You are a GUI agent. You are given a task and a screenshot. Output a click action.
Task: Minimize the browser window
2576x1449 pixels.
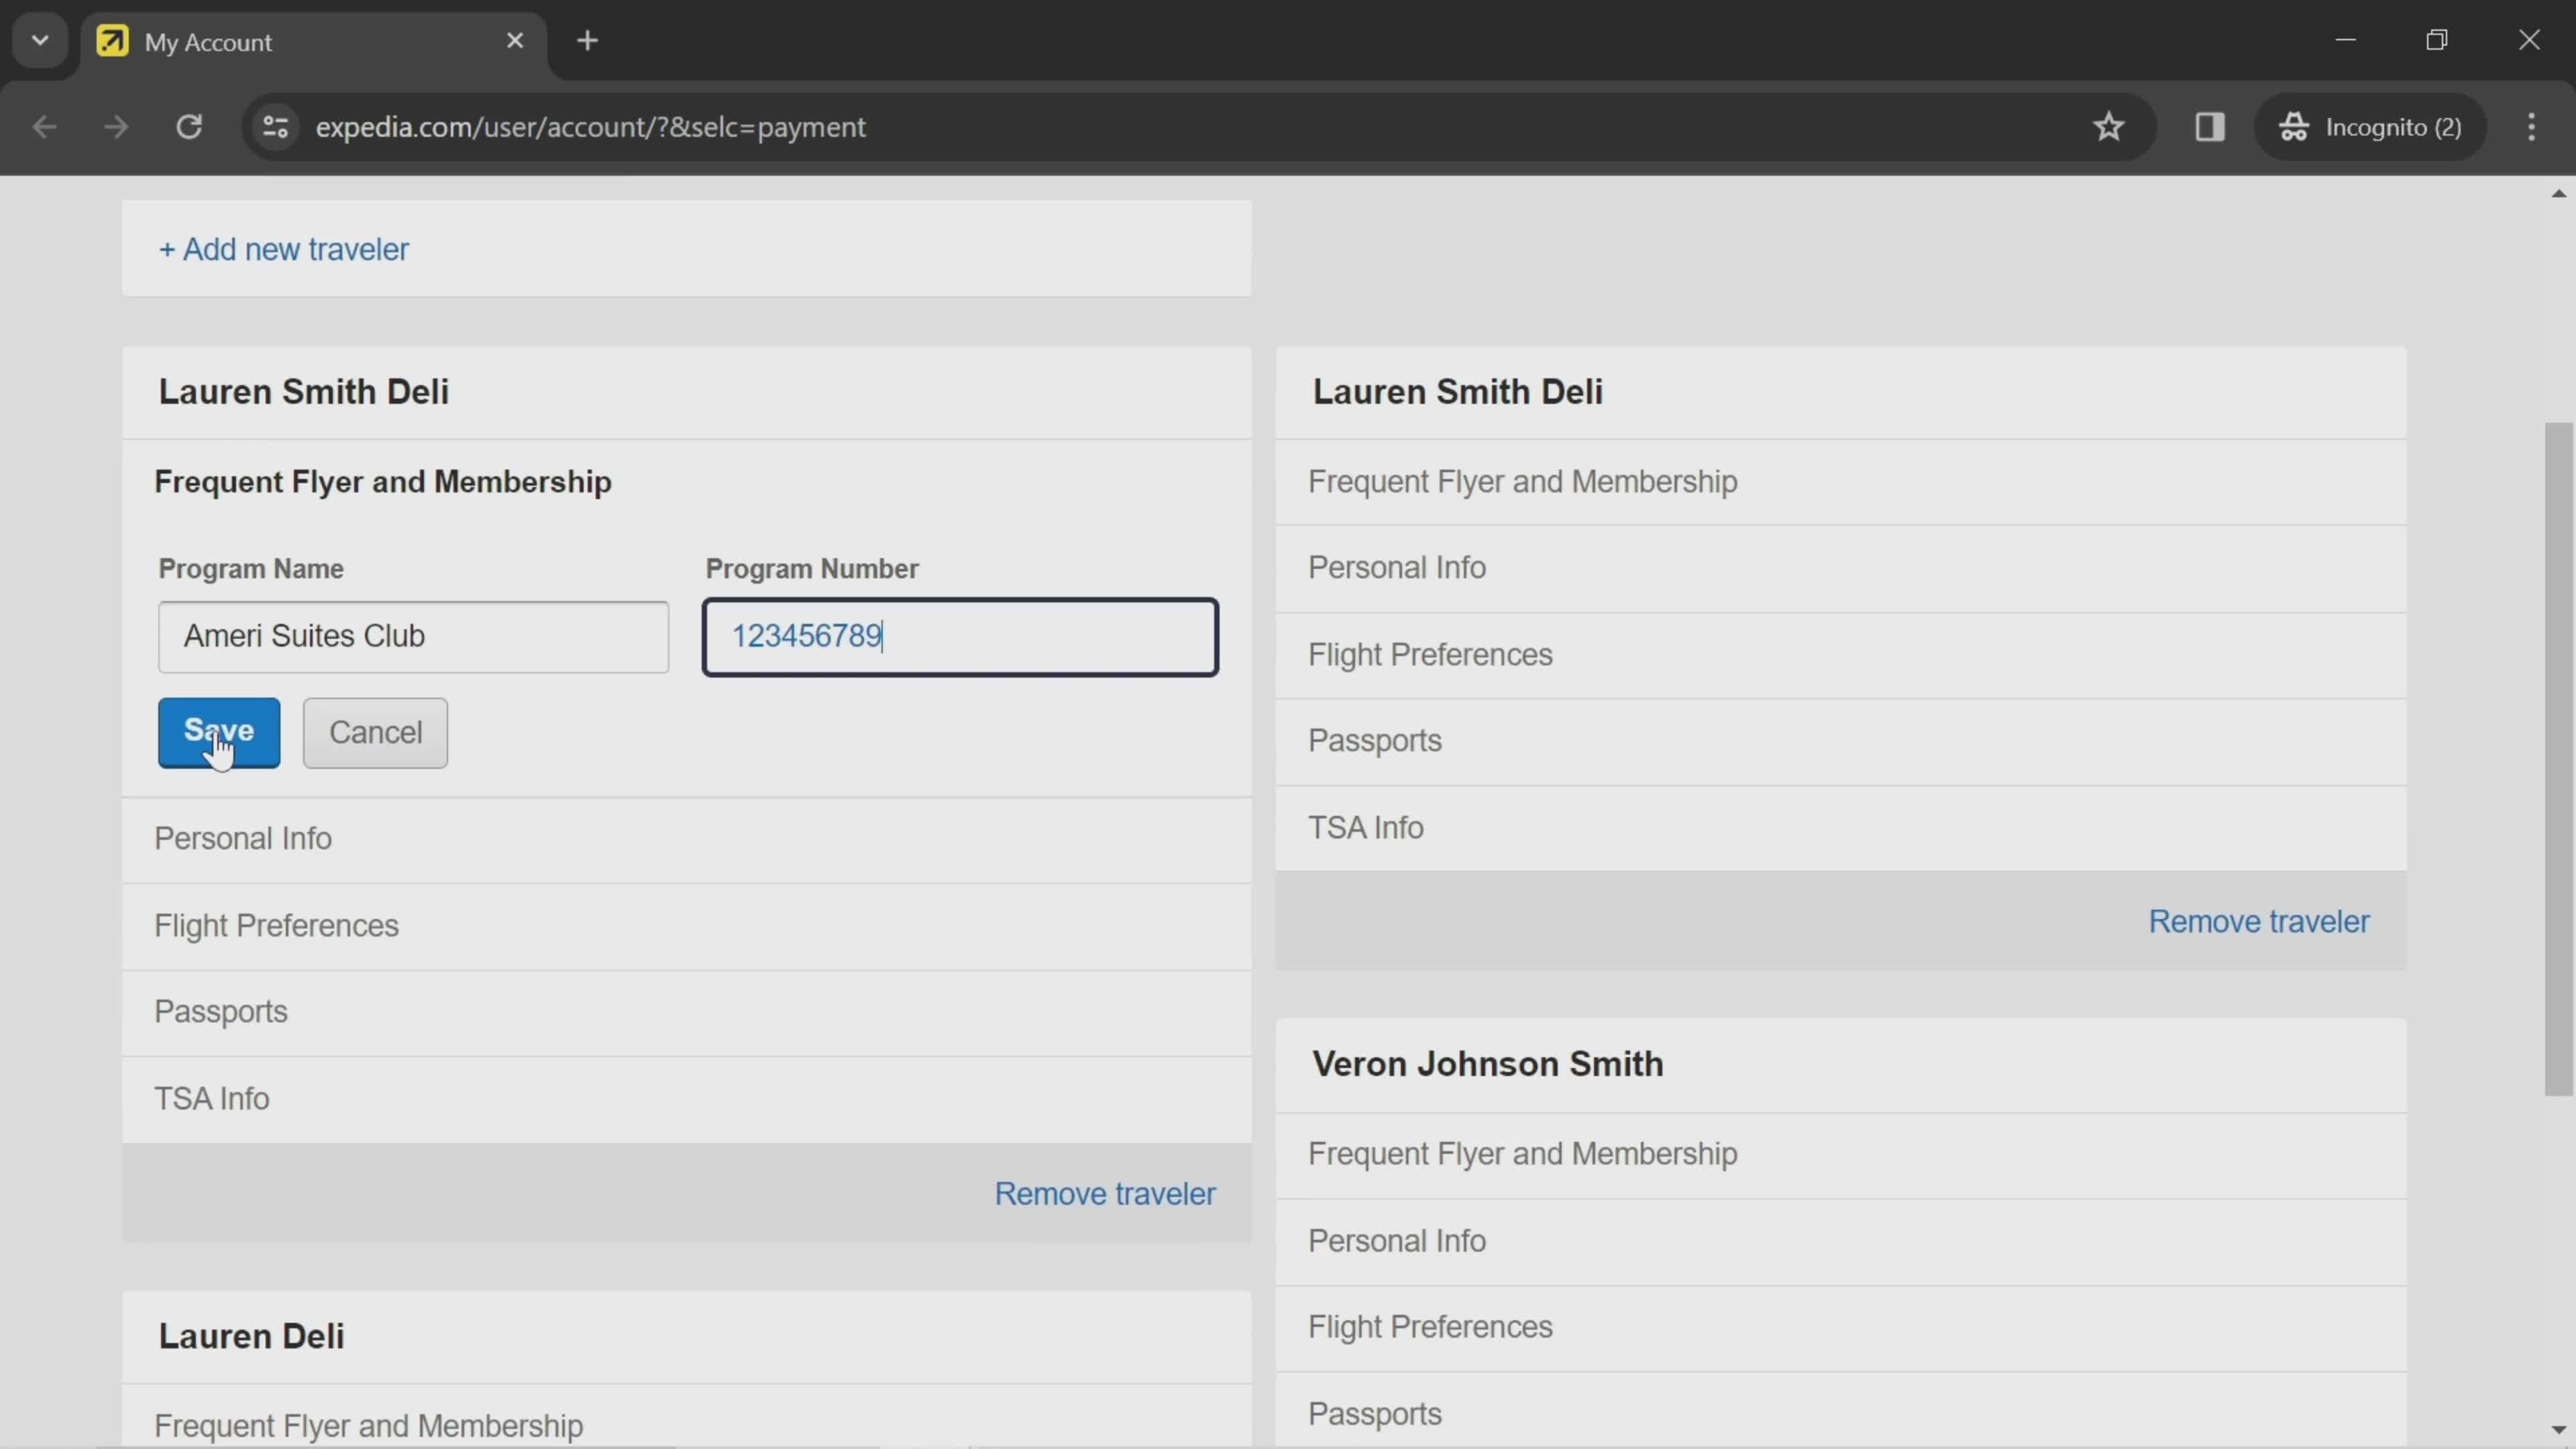2345,40
